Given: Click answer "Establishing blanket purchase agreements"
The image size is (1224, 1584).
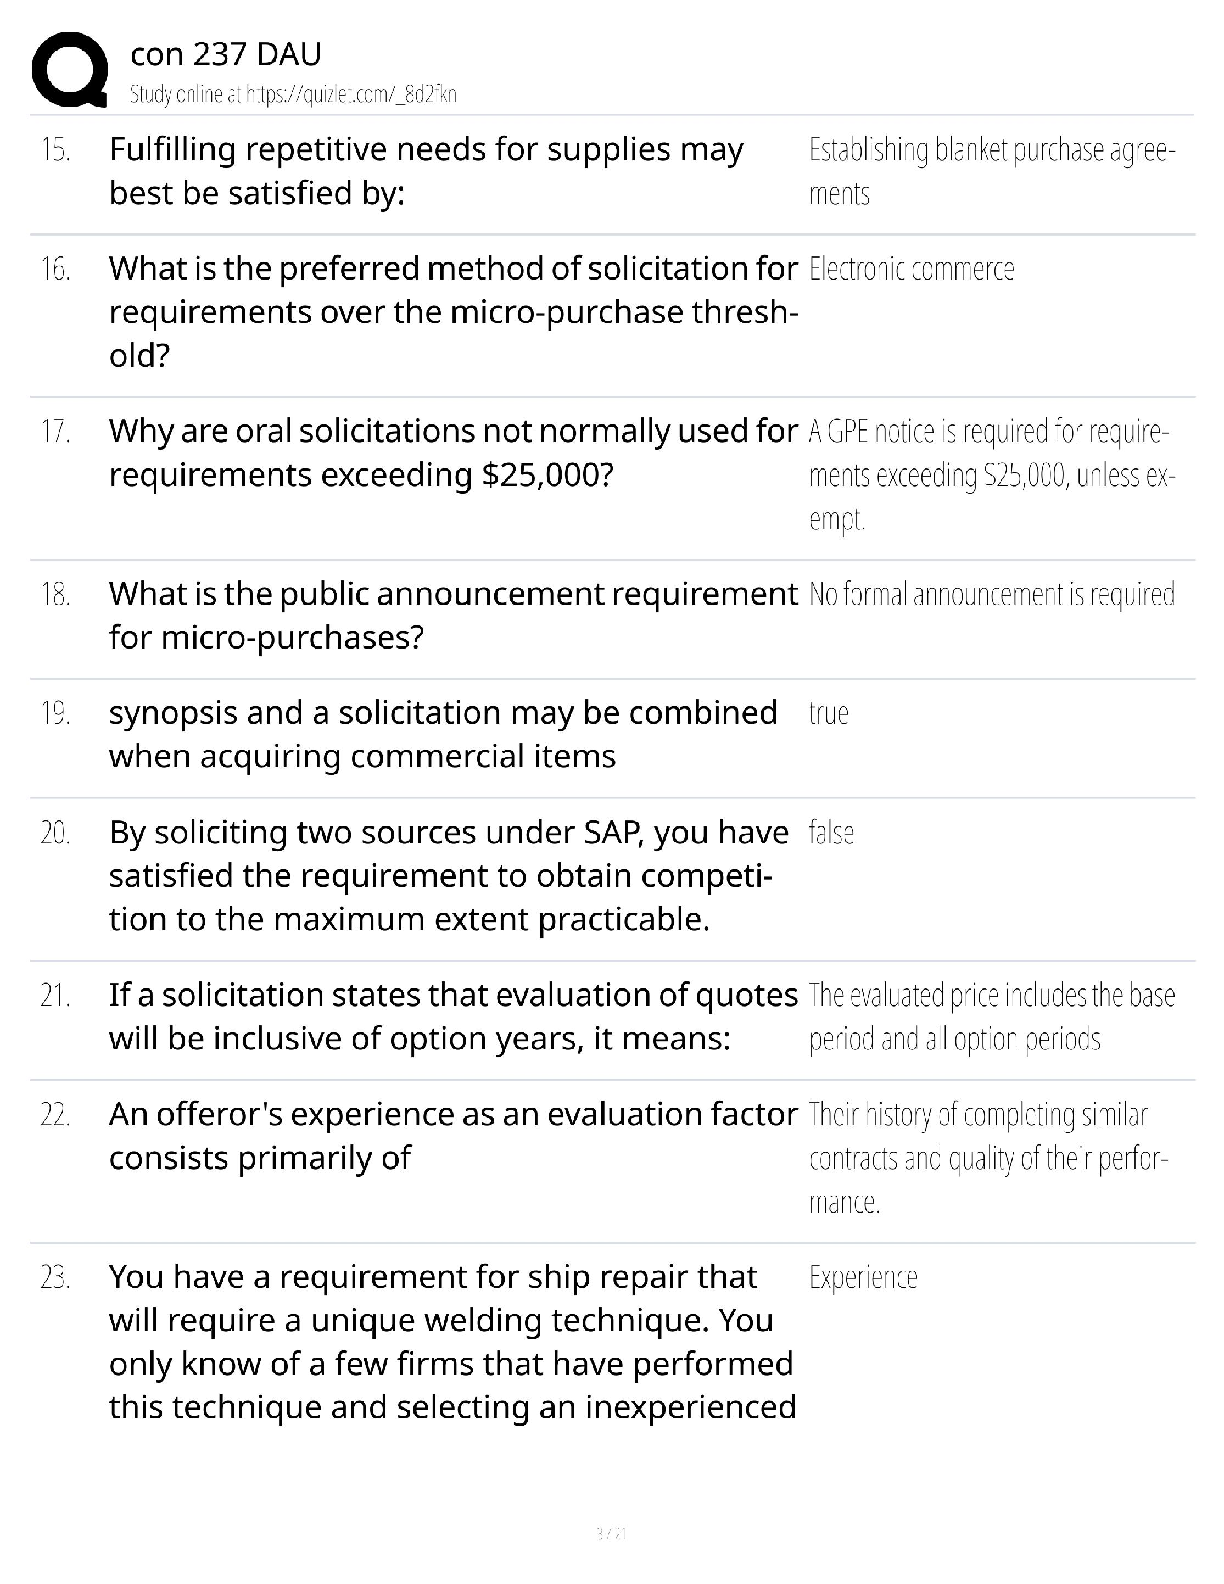Looking at the screenshot, I should pyautogui.click(x=991, y=171).
